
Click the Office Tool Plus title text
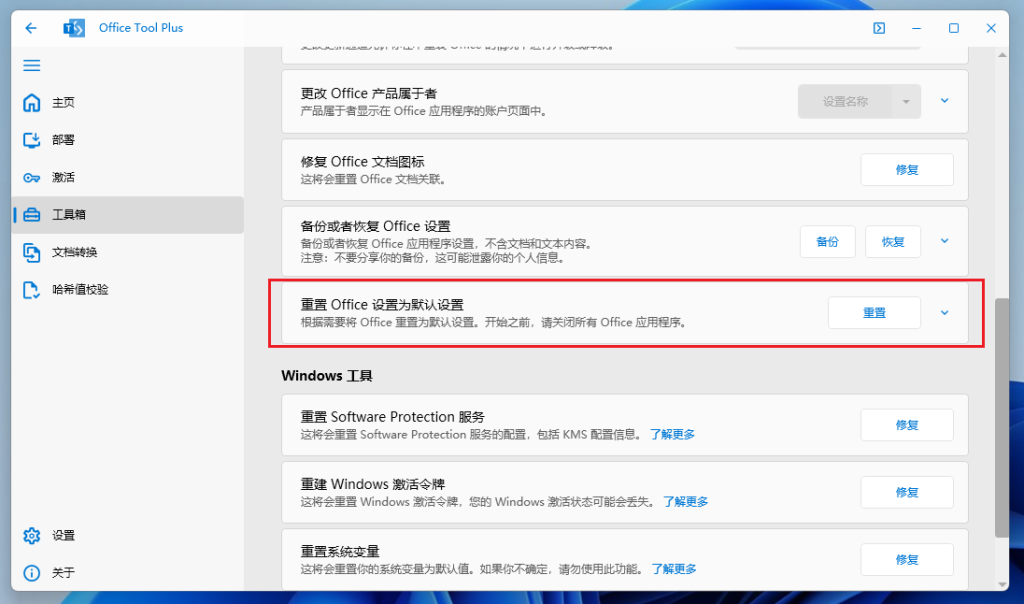point(141,28)
